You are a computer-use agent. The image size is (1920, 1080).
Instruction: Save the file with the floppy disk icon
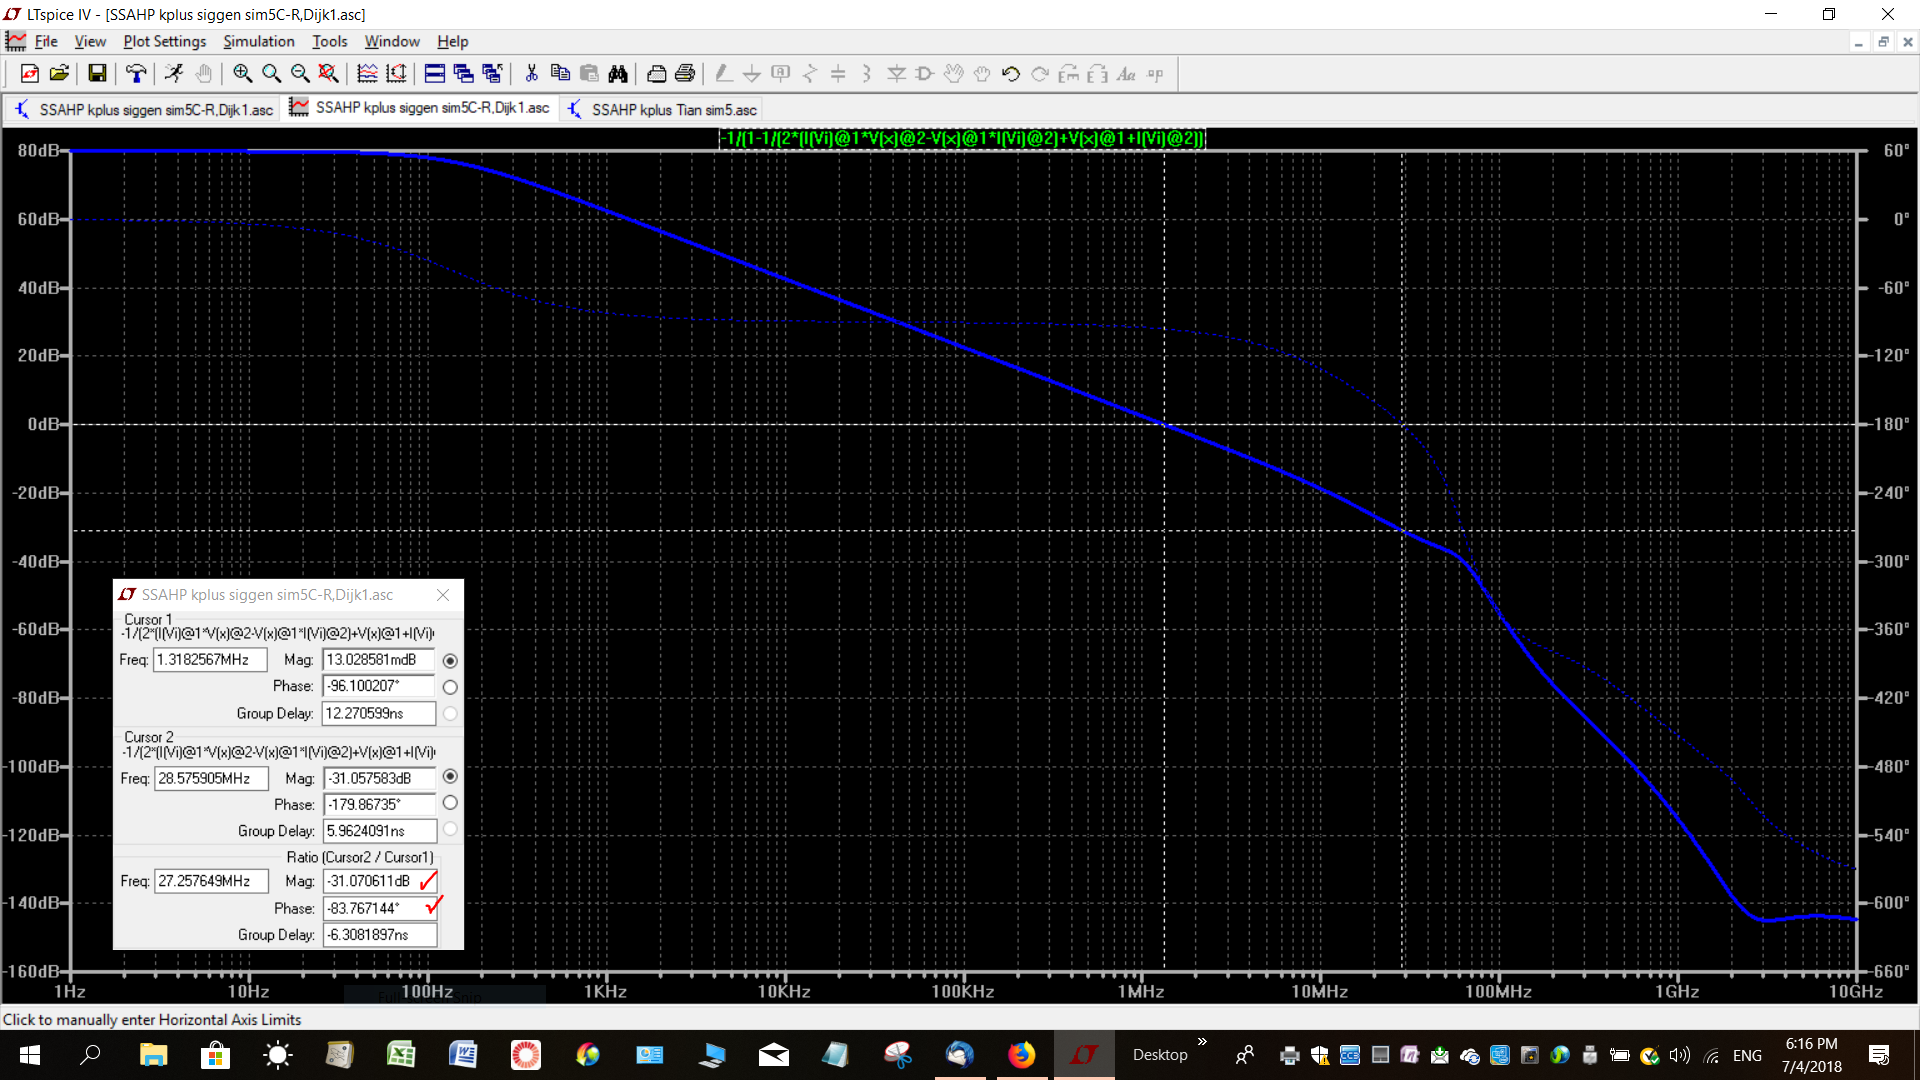point(97,73)
